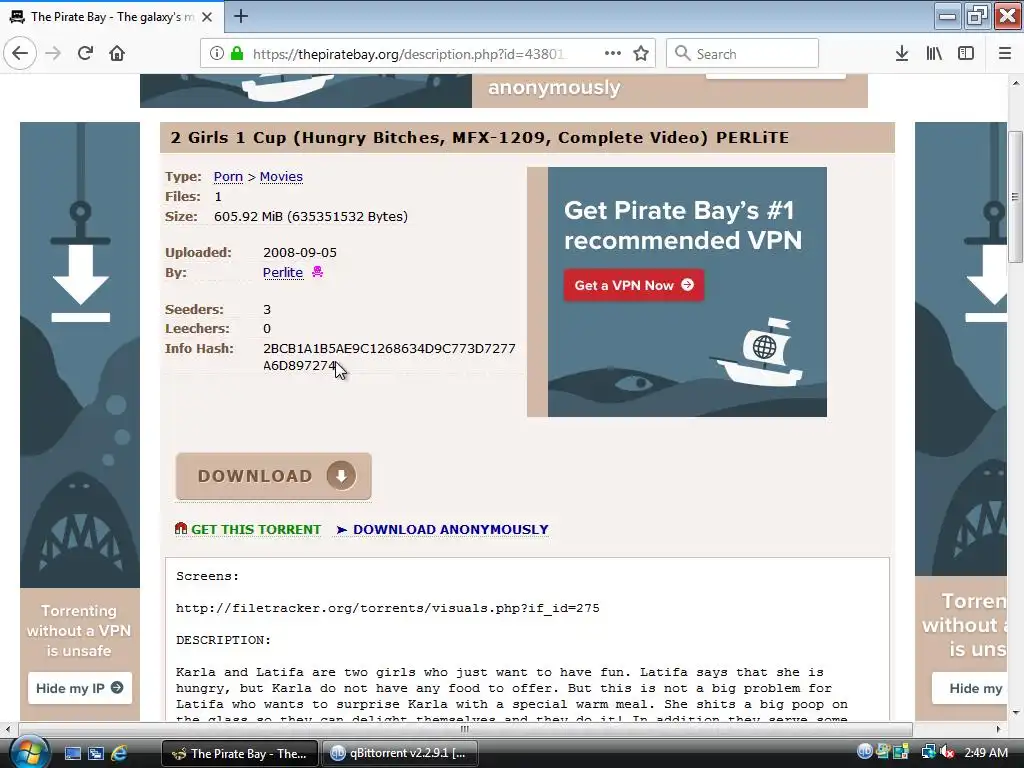Click the green padlock security icon
The image size is (1024, 768).
click(x=237, y=53)
